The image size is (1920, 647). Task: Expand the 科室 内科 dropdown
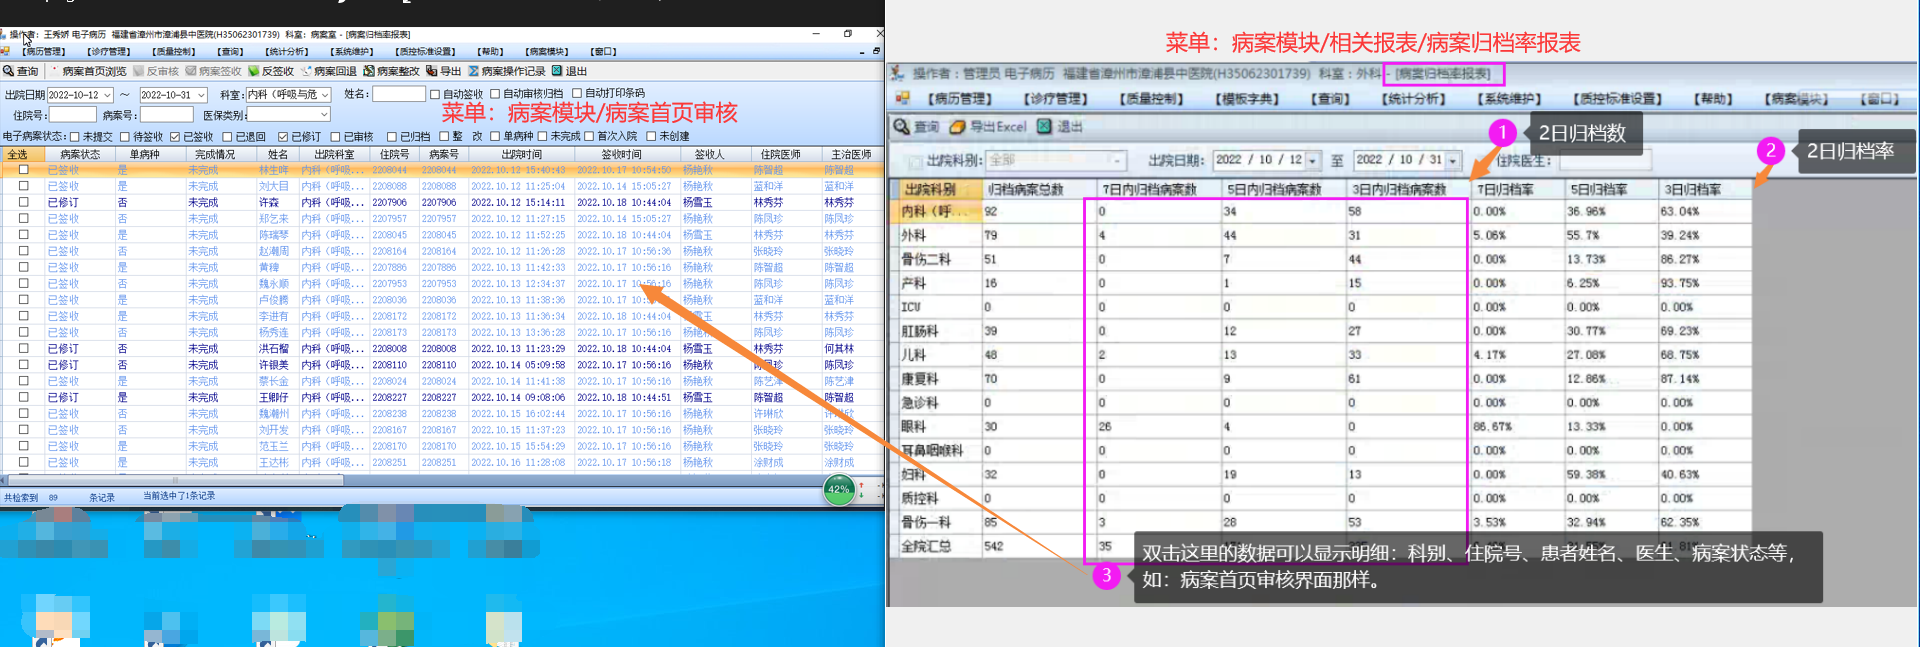tap(325, 95)
